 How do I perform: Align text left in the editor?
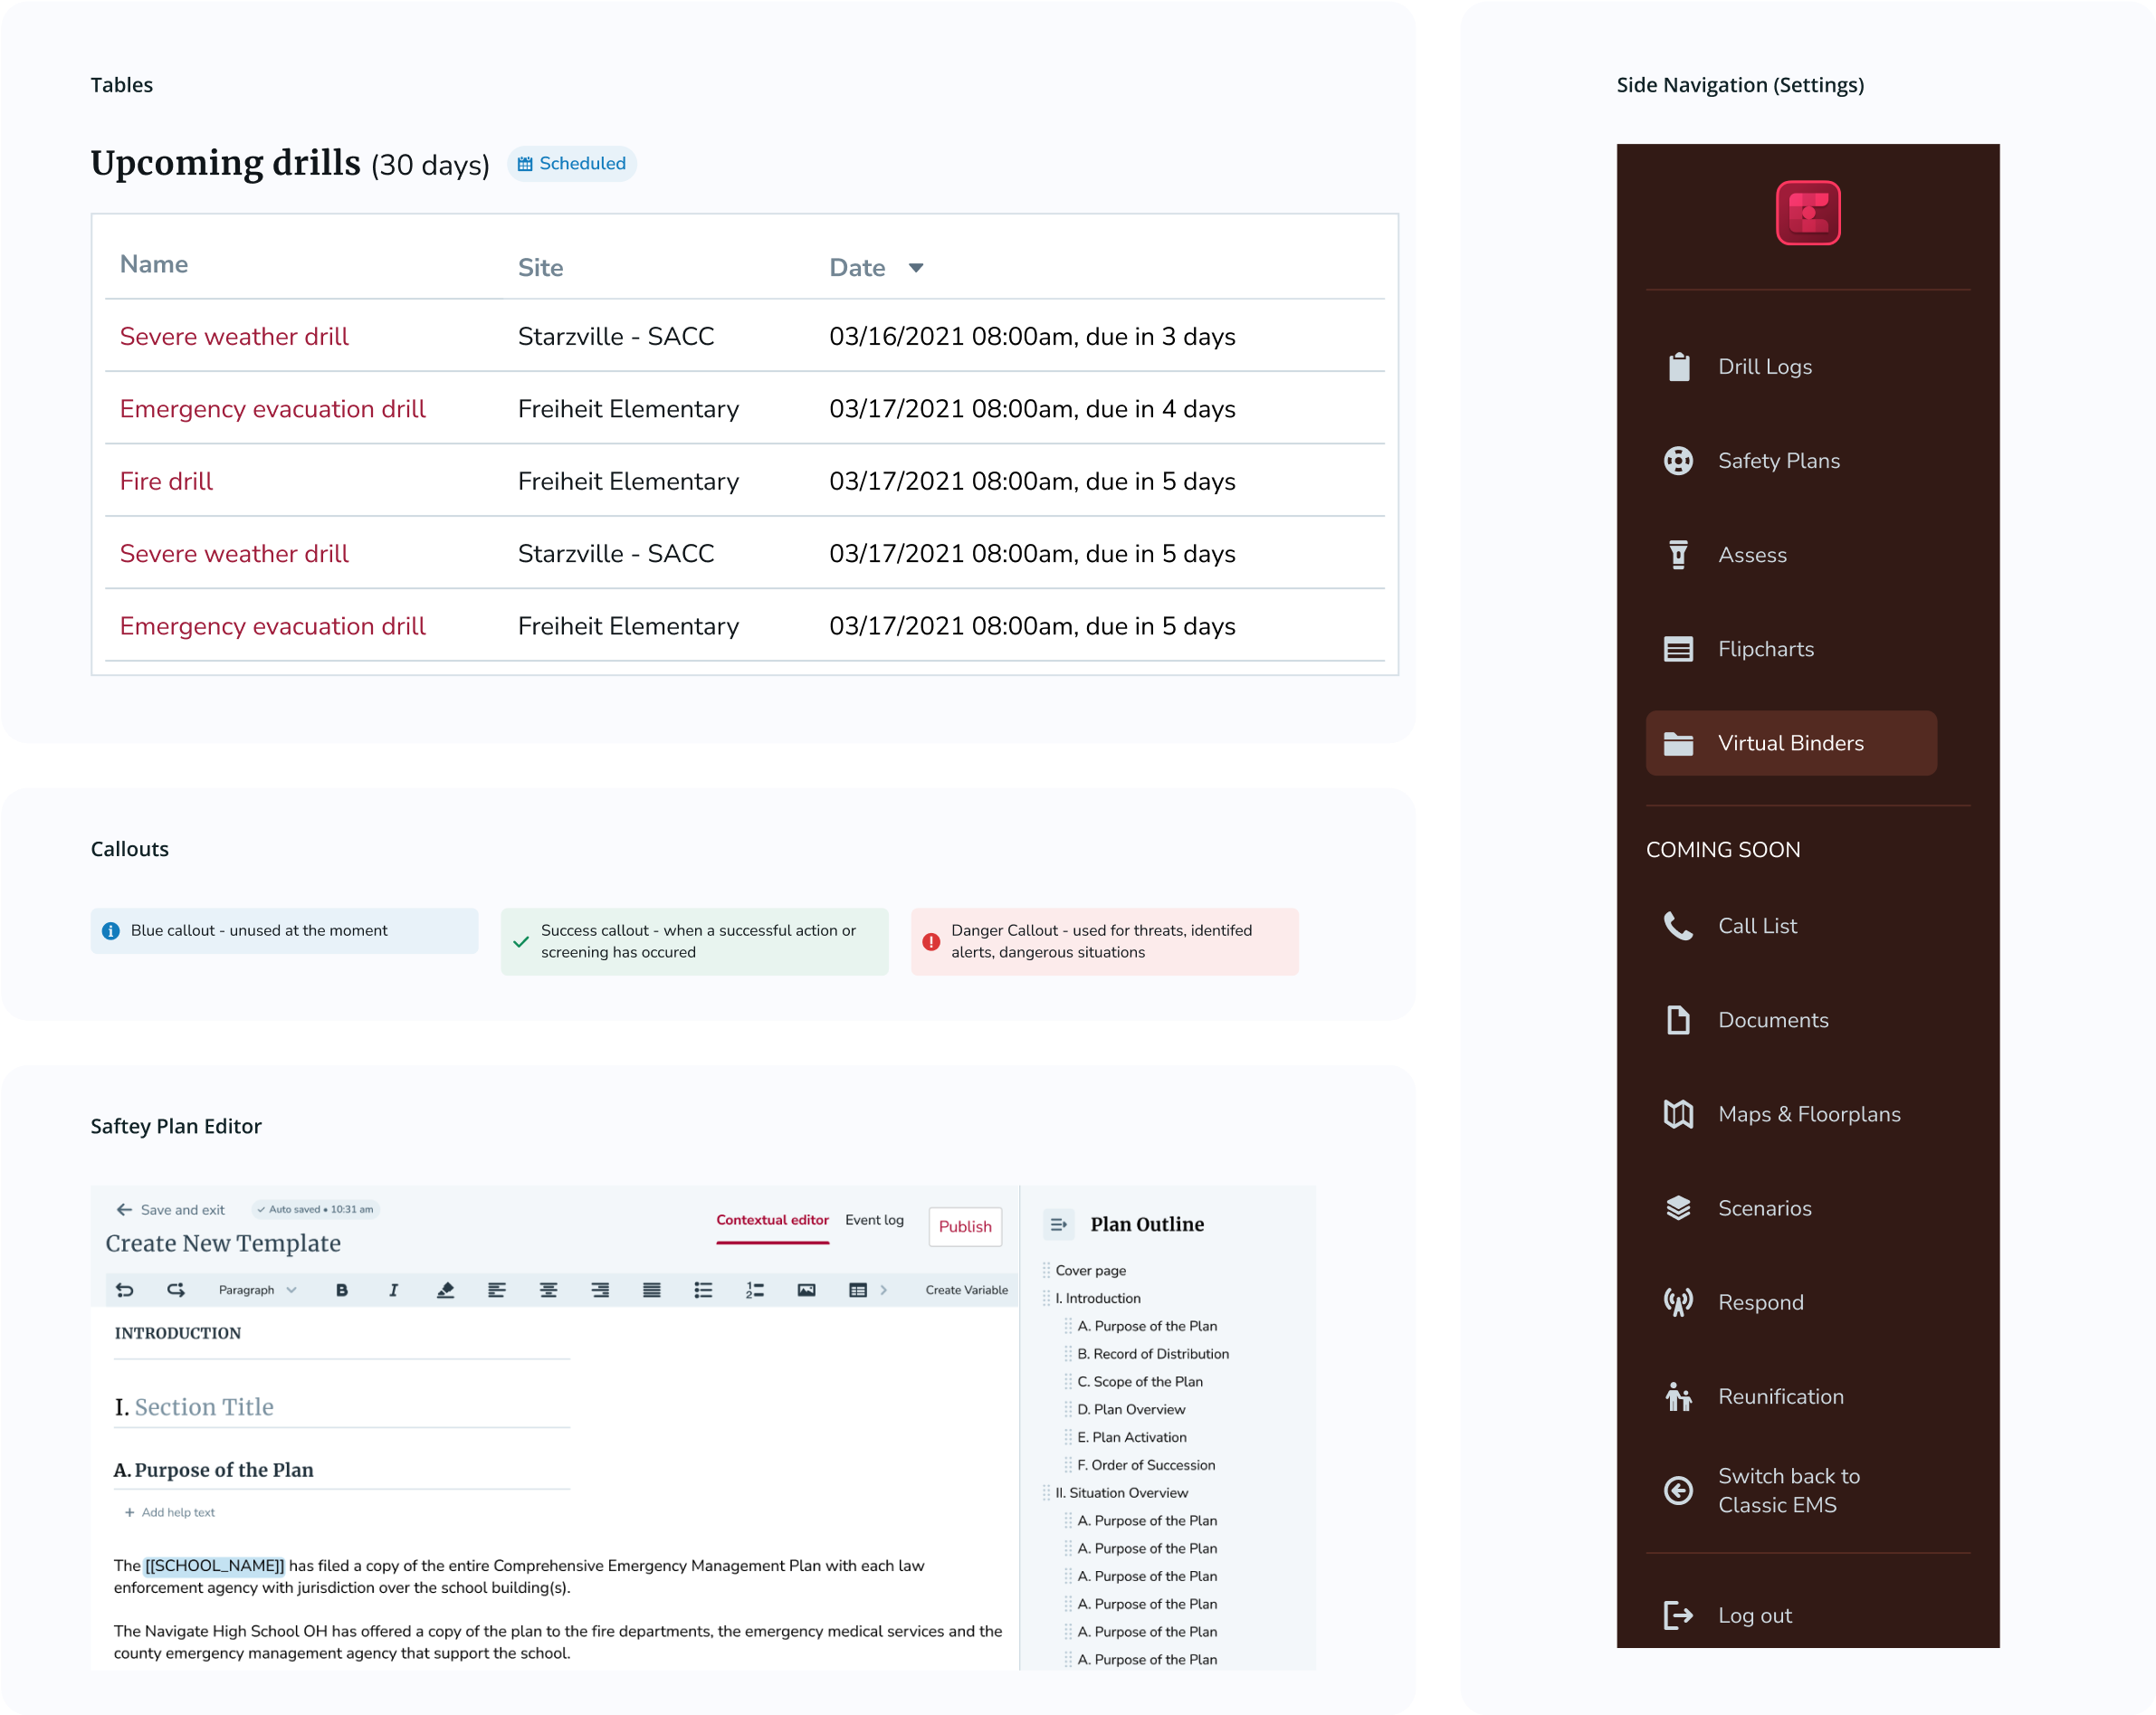(497, 1290)
